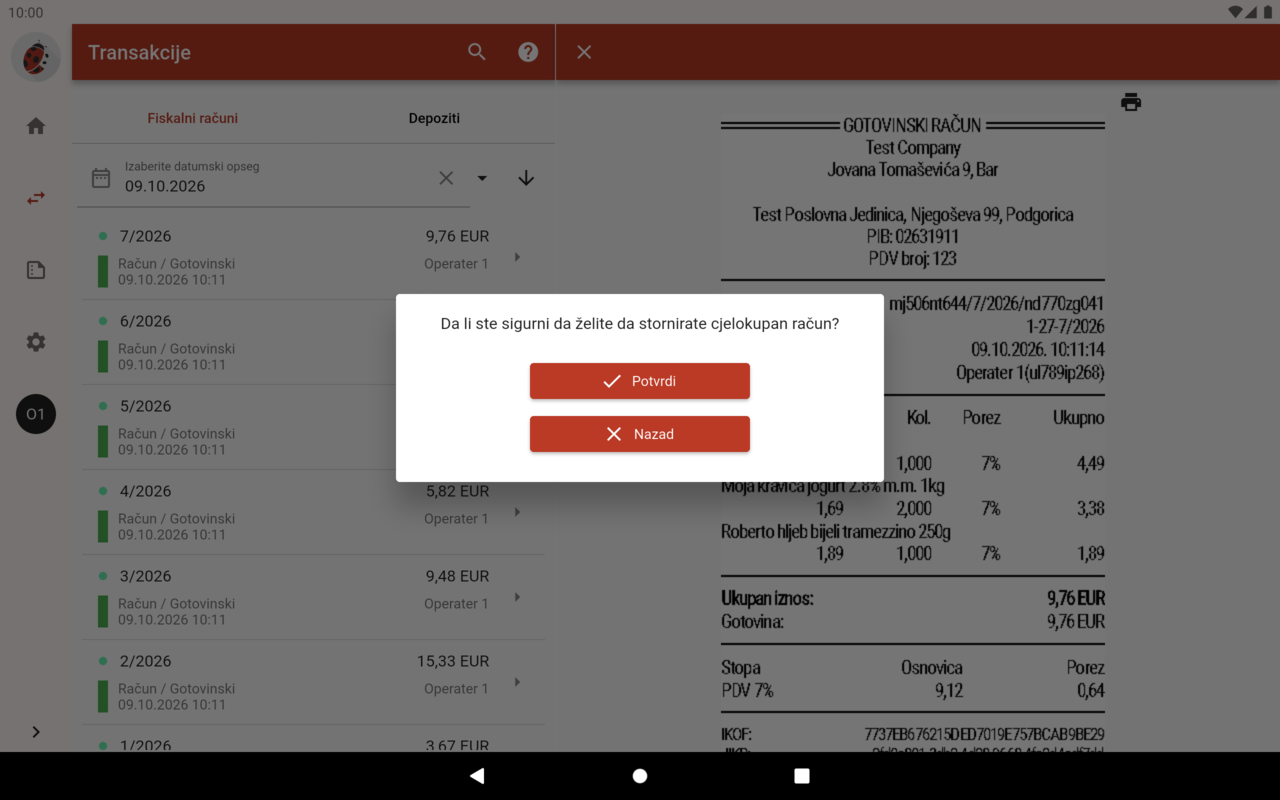Click the IKOF code value
Image resolution: width=1280 pixels, height=800 pixels.
pos(984,735)
